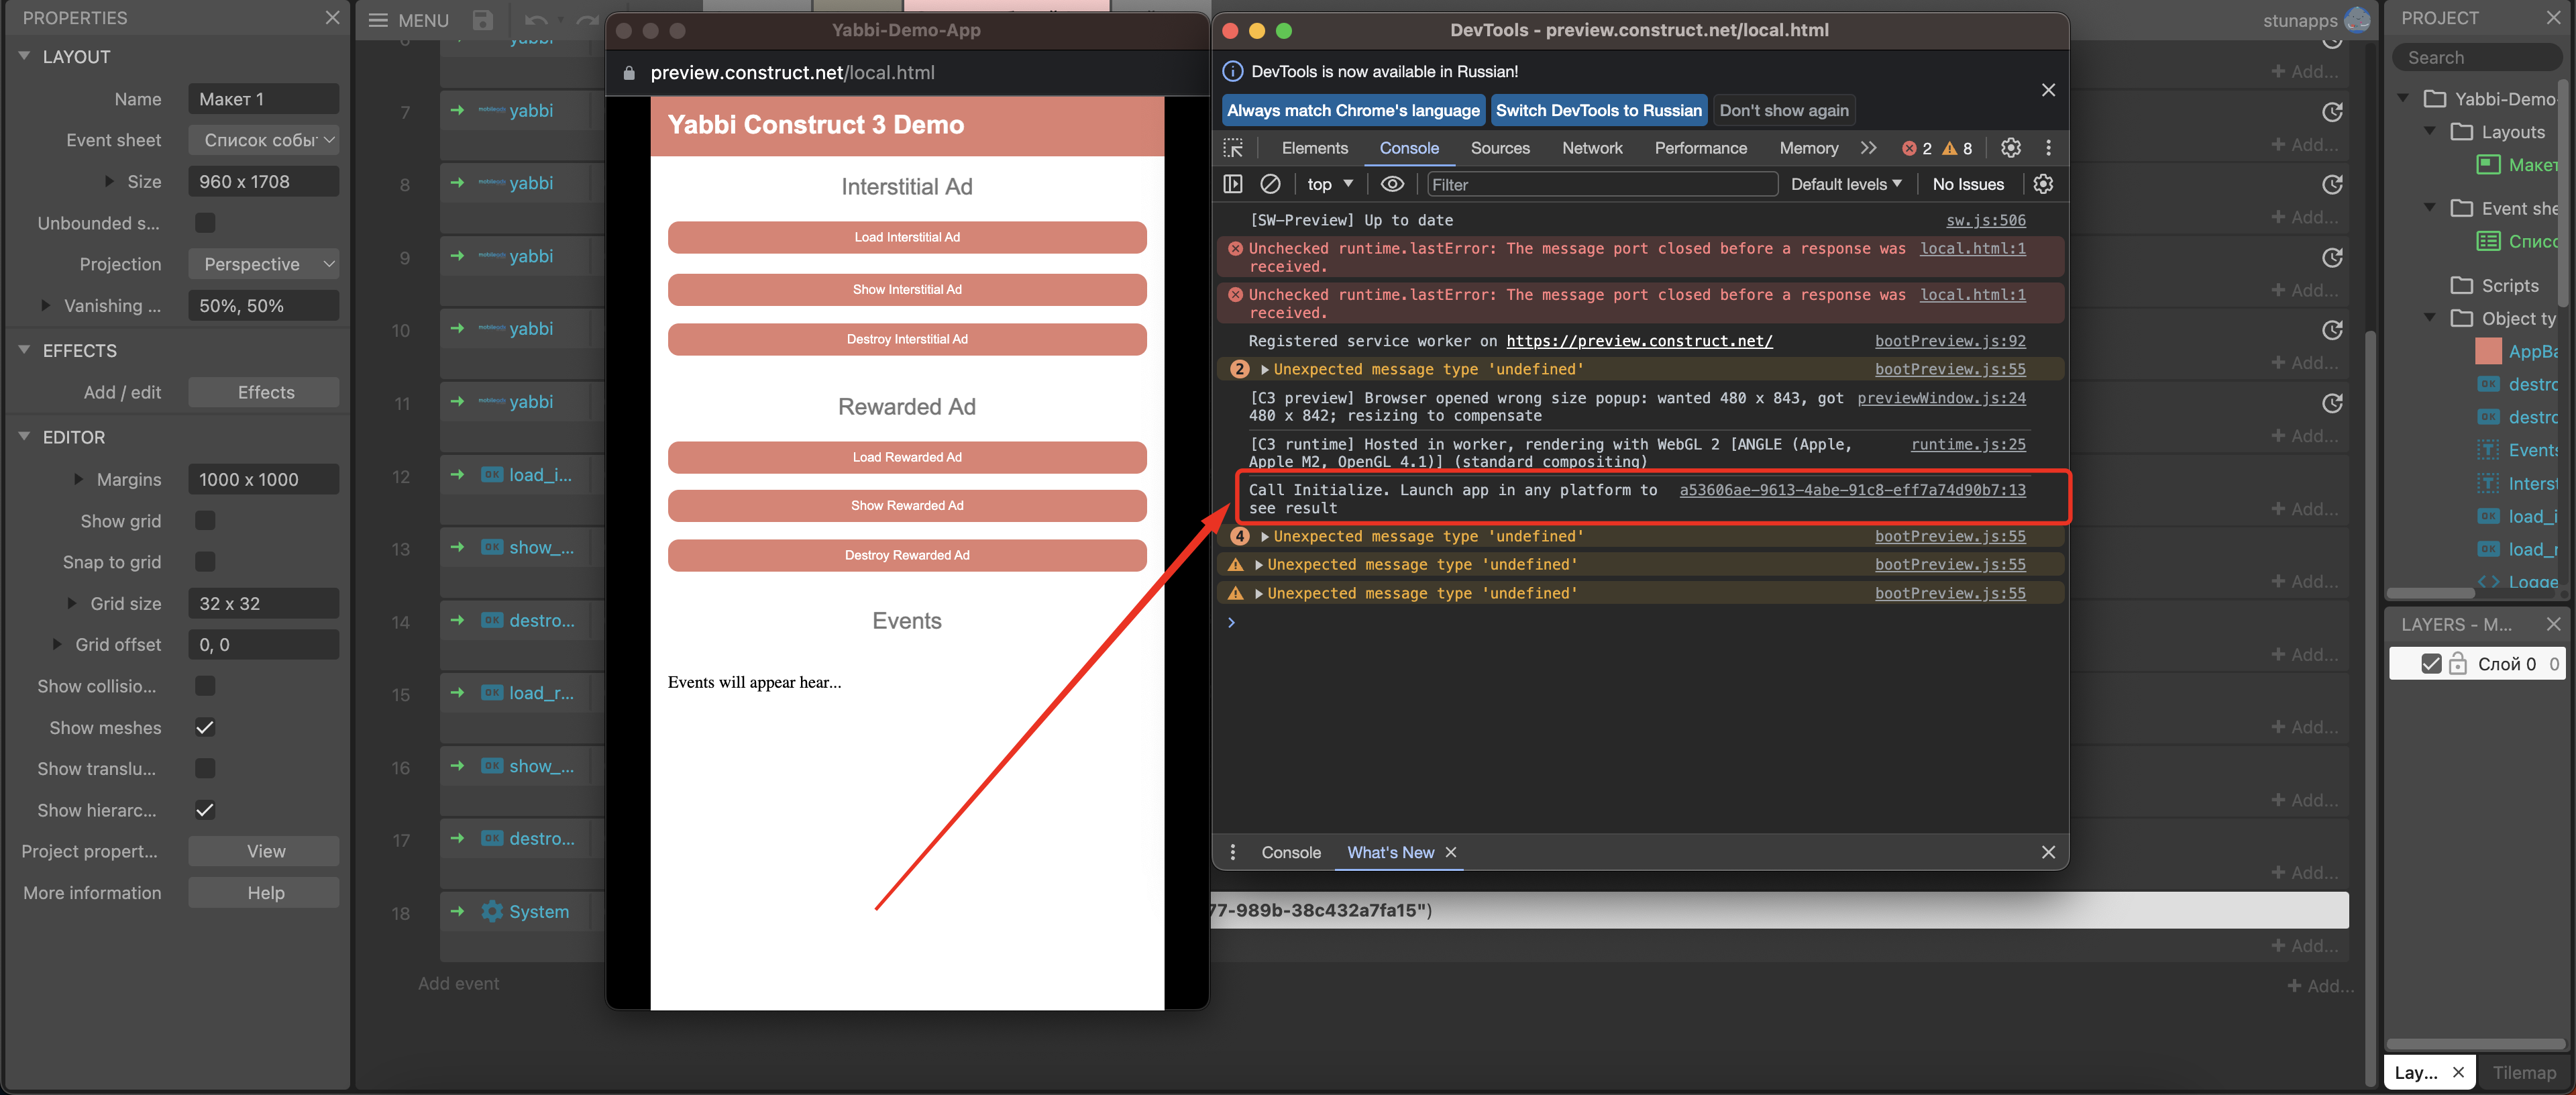Open DevTools three-dot customize menu

point(2048,148)
